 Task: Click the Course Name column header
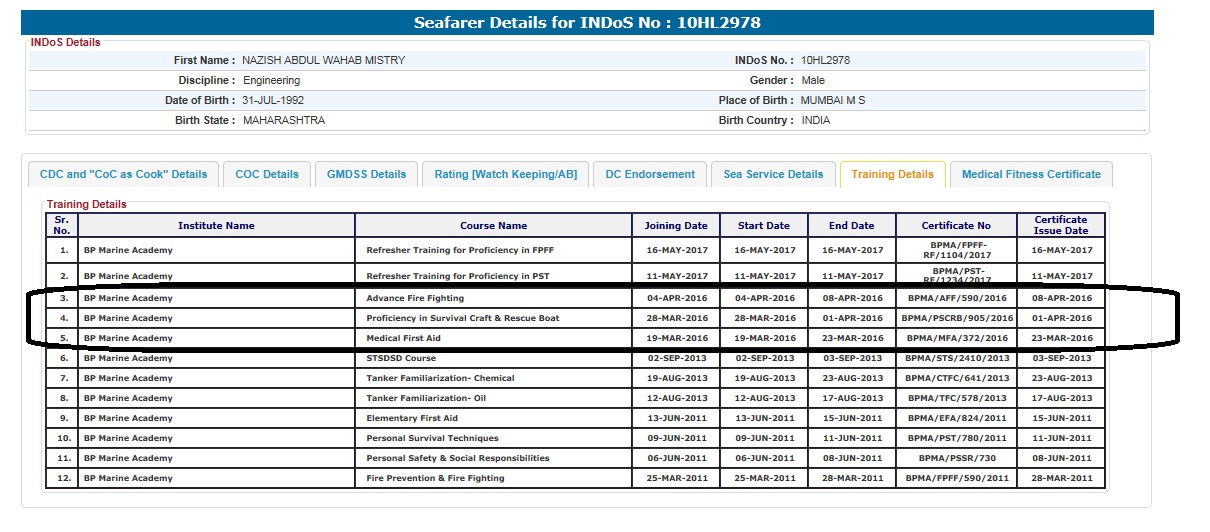493,226
